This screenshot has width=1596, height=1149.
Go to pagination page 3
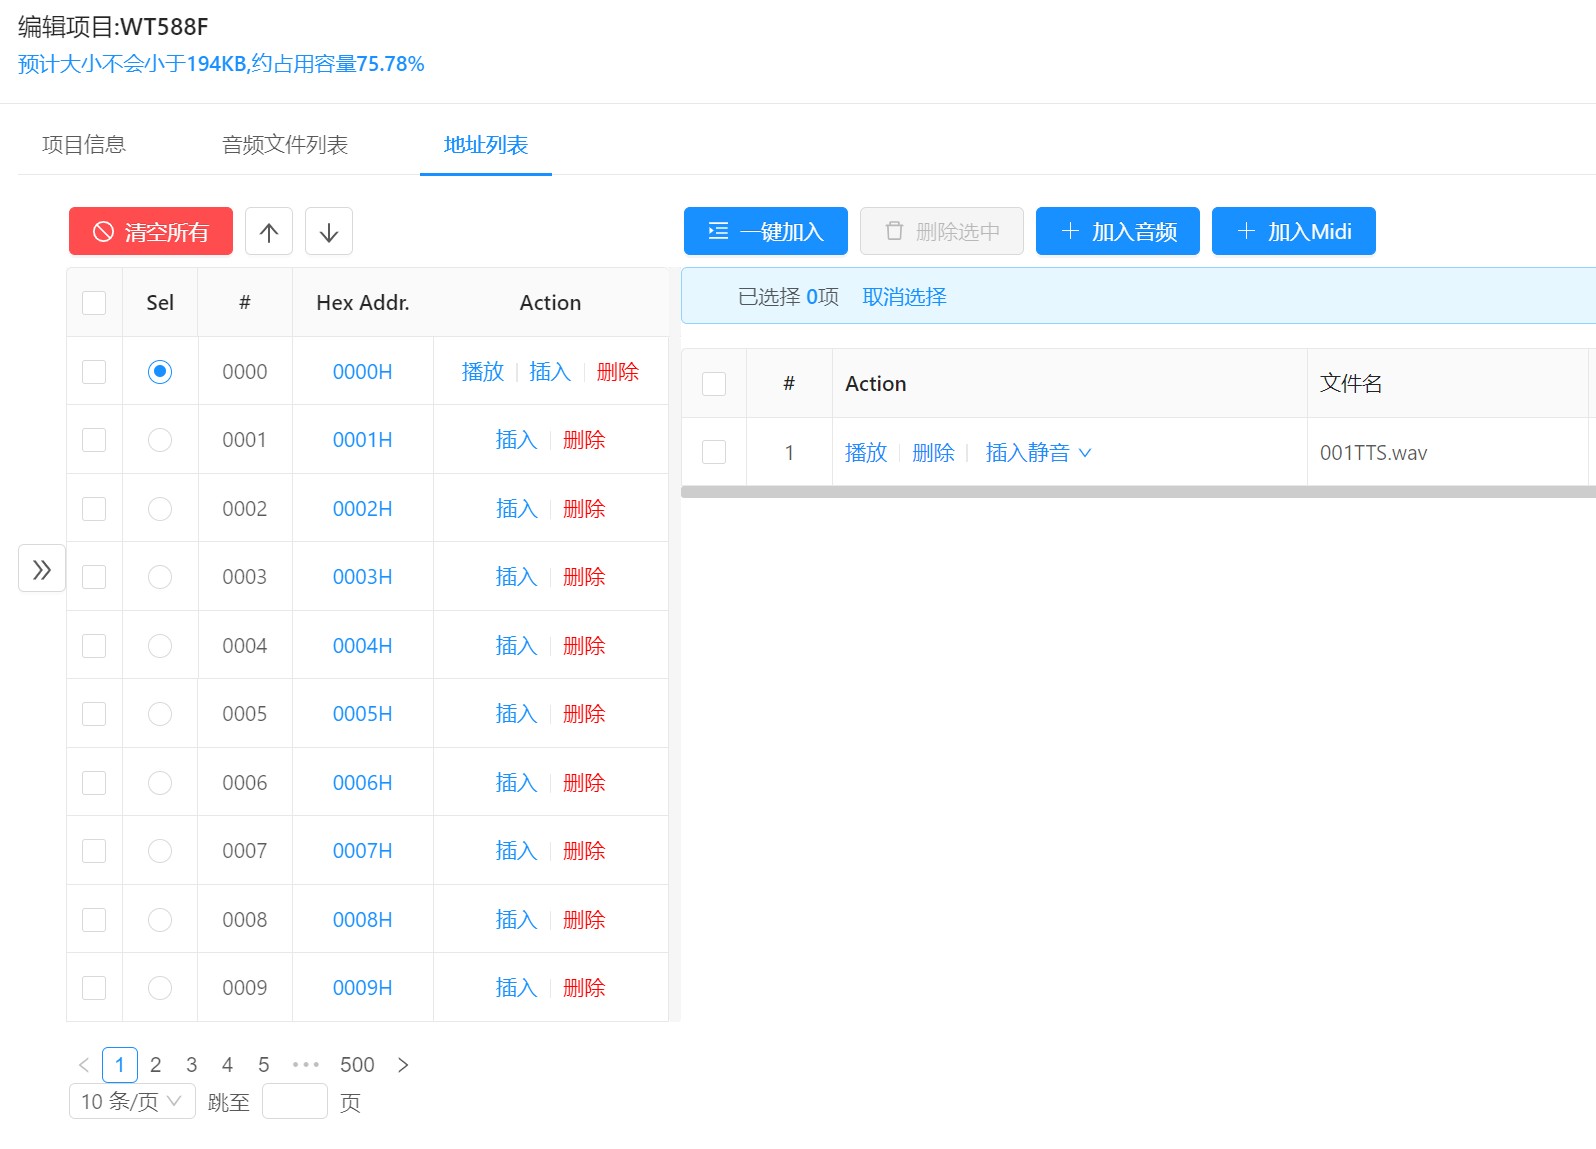point(191,1065)
